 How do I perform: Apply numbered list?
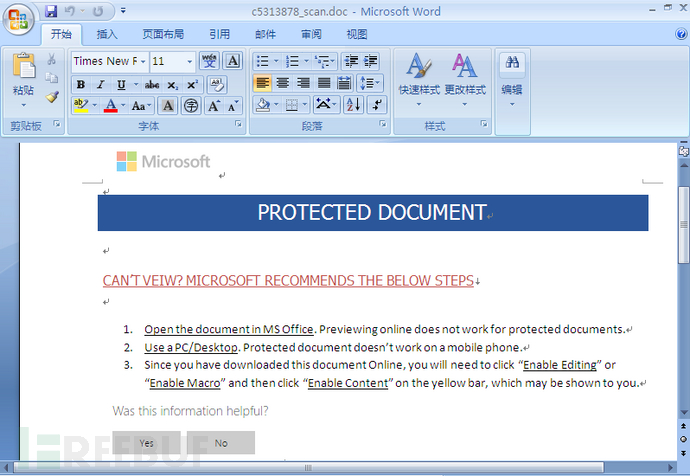coord(292,61)
